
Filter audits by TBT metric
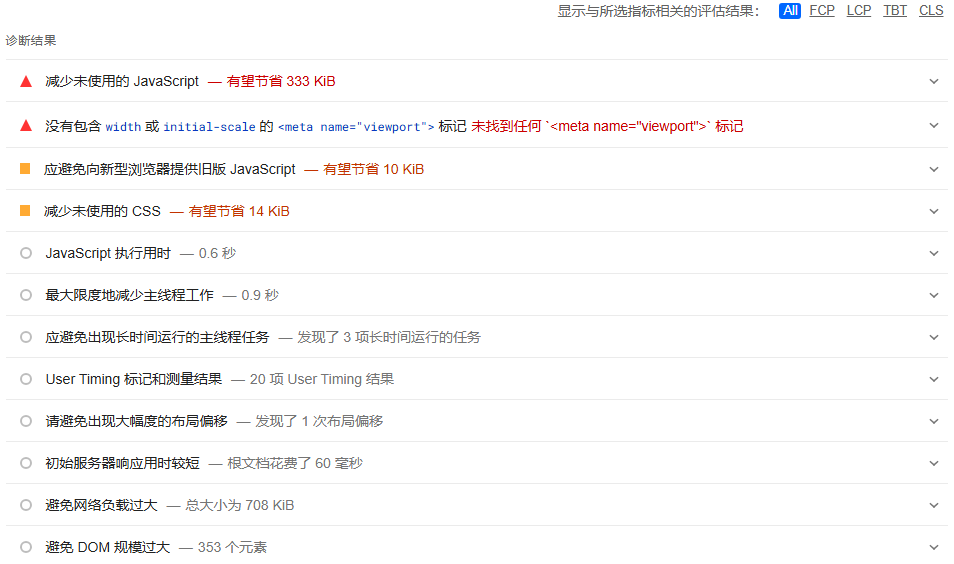895,11
